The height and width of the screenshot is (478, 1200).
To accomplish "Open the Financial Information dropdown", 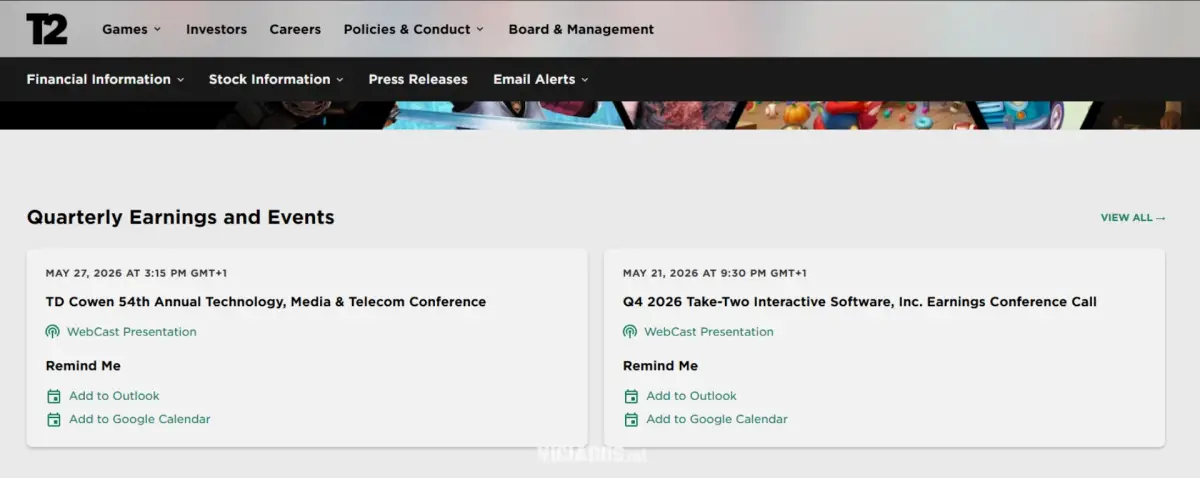I will [x=105, y=79].
